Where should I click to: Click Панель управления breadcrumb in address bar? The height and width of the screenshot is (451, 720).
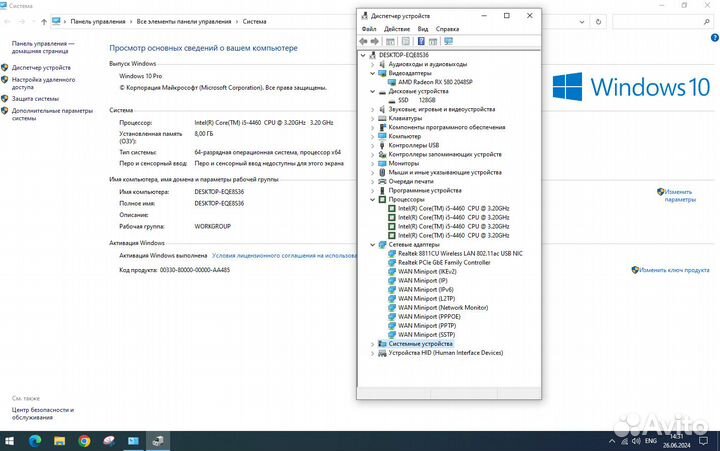point(98,22)
